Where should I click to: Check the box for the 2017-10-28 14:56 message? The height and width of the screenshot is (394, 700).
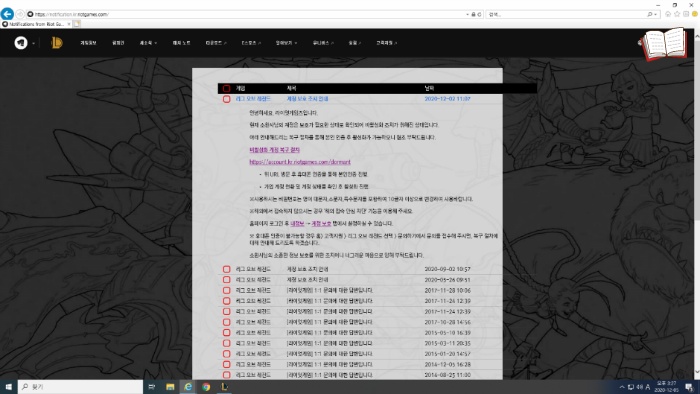[226, 322]
